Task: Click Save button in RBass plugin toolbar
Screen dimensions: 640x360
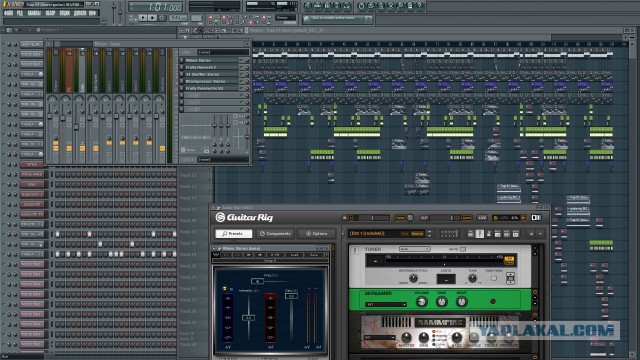Action: [x=313, y=255]
